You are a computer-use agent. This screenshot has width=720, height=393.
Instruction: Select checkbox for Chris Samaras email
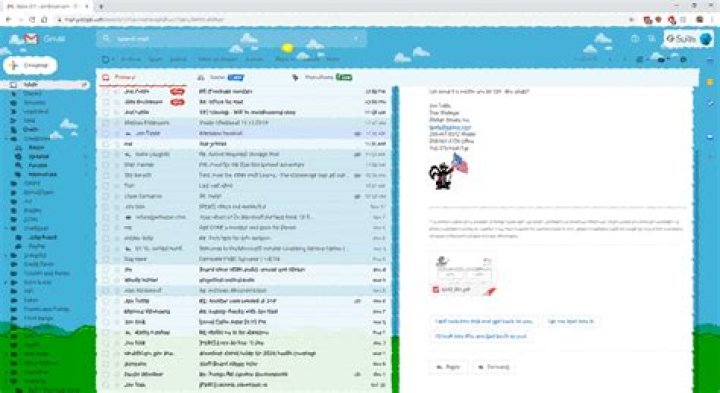pos(106,196)
